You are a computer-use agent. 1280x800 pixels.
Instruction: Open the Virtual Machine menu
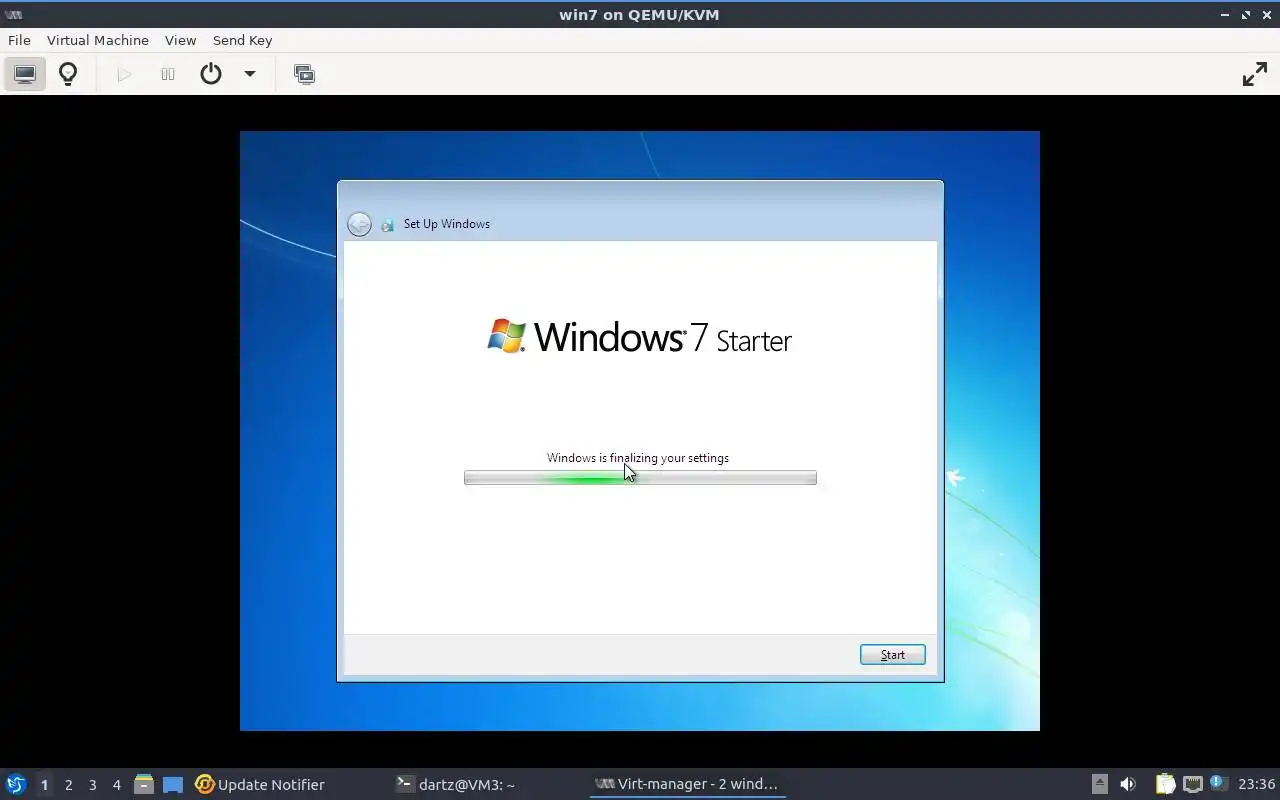tap(97, 40)
